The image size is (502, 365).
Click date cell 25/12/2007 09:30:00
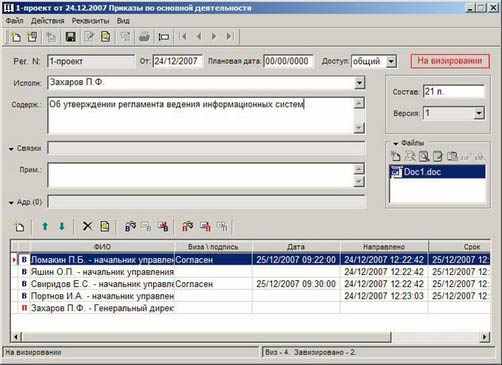click(x=296, y=284)
